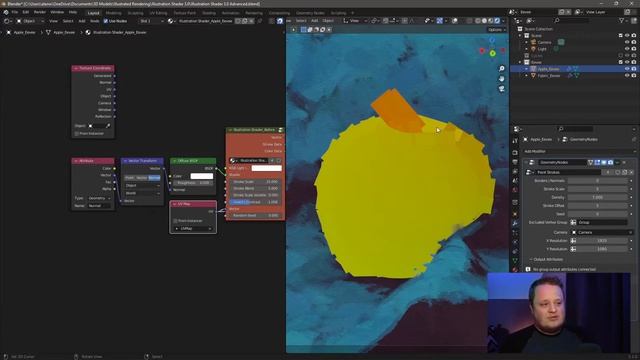Toggle GeometryNodes modifier render visibility icon
Viewport: 640px width, 360px height.
pyautogui.click(x=611, y=162)
